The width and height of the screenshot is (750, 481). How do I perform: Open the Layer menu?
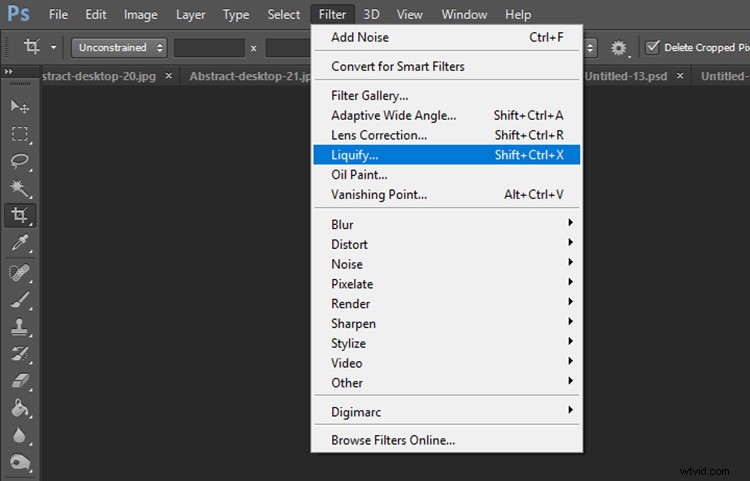(190, 15)
